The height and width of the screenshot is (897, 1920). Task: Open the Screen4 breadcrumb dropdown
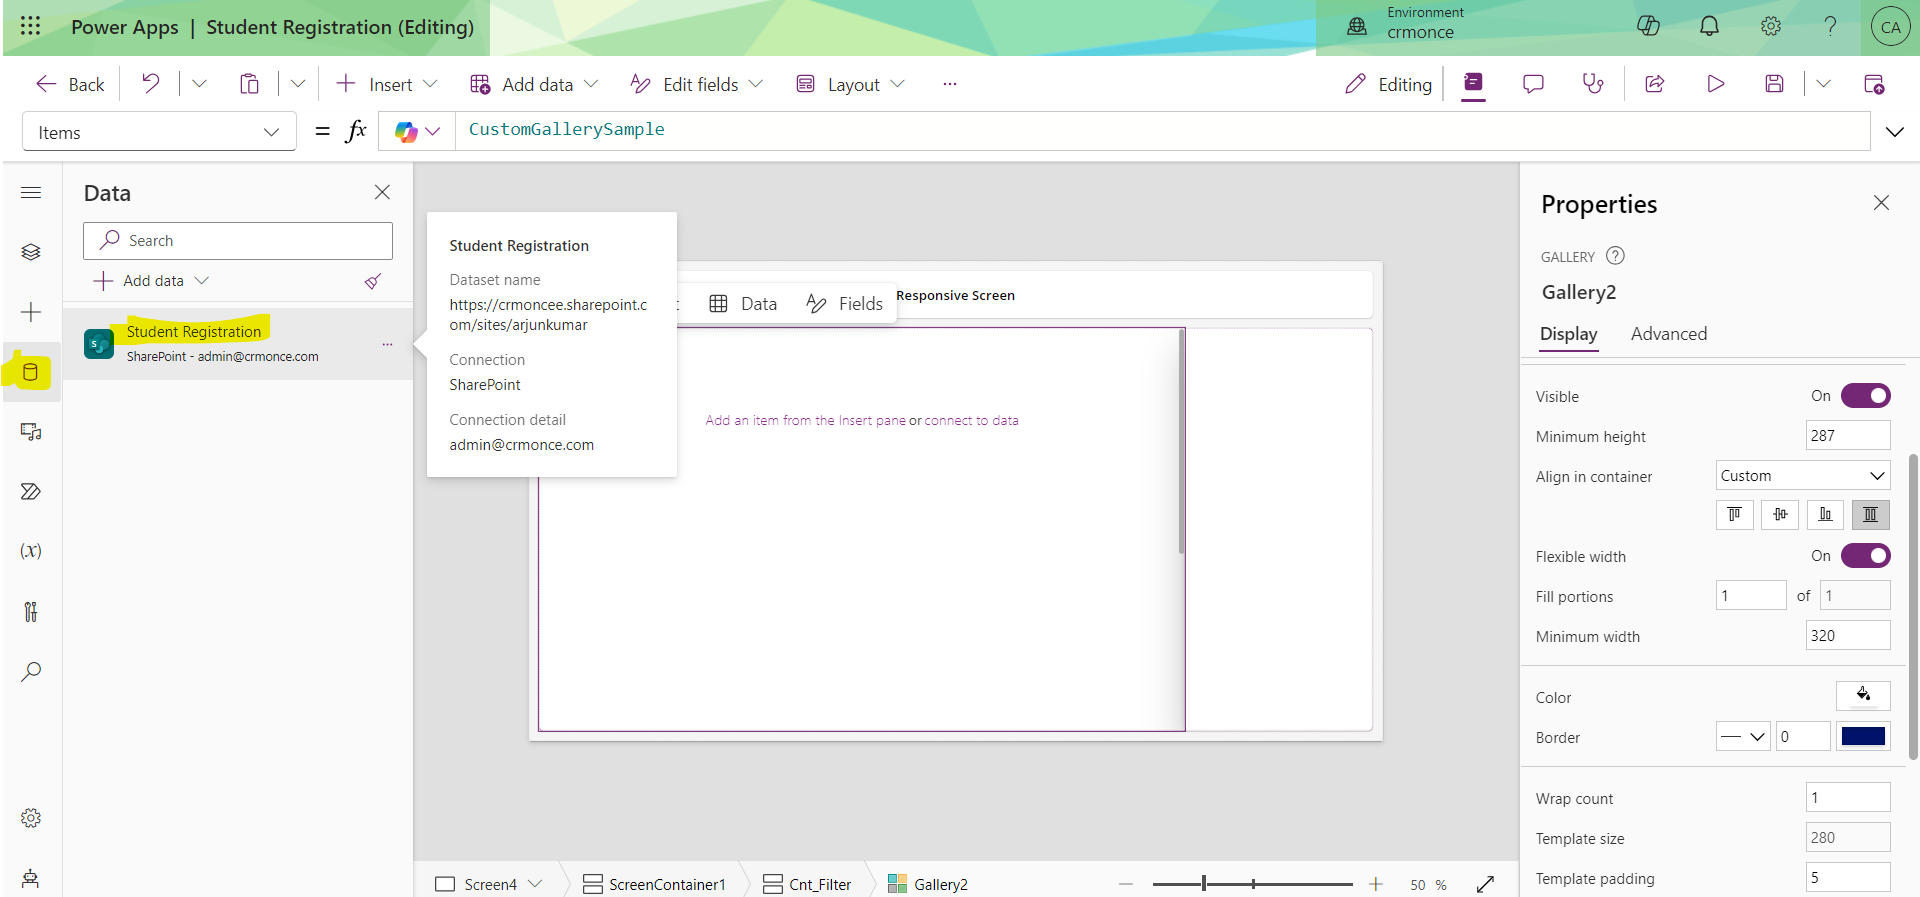535,884
